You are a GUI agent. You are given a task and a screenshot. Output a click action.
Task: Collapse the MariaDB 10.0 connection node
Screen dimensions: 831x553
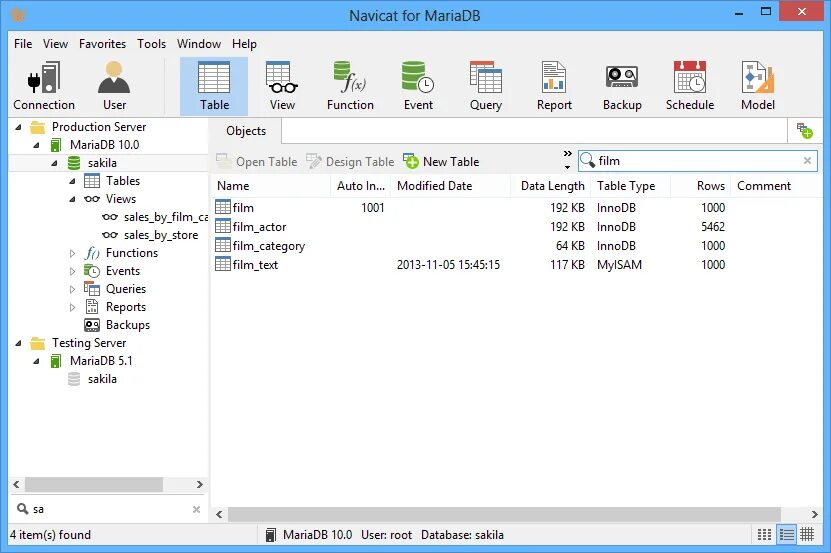click(x=37, y=145)
